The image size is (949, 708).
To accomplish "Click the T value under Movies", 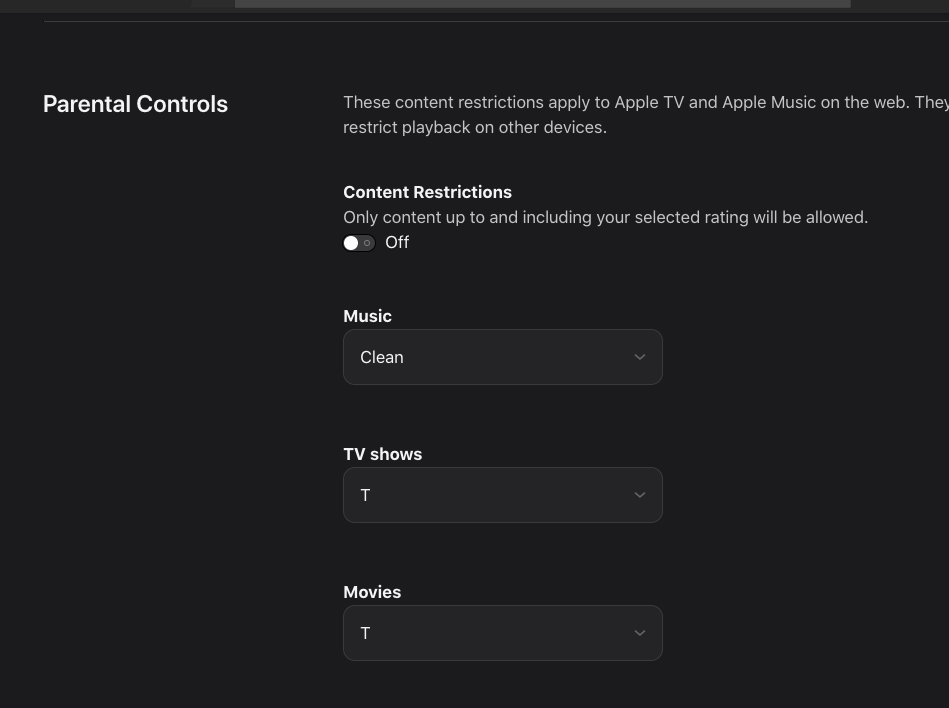I will (x=365, y=633).
